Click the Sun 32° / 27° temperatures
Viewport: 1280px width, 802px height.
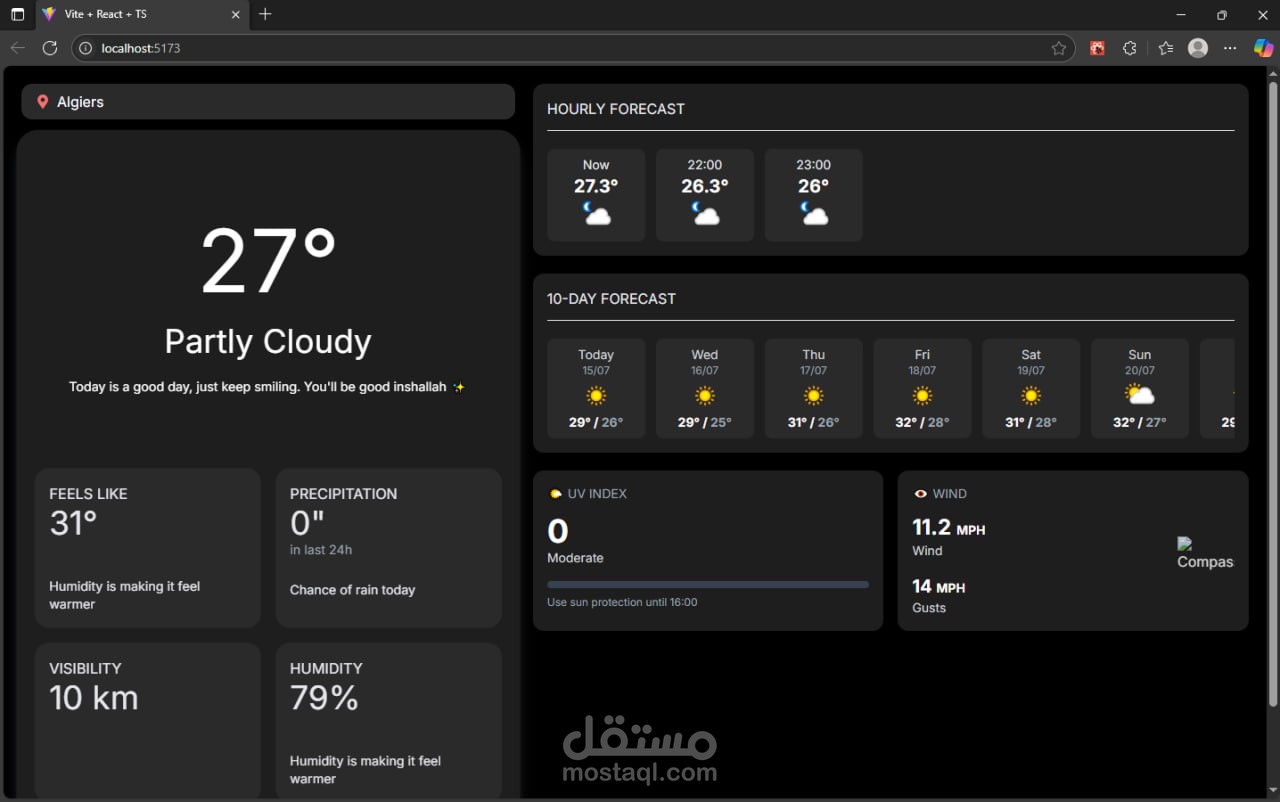tap(1140, 423)
